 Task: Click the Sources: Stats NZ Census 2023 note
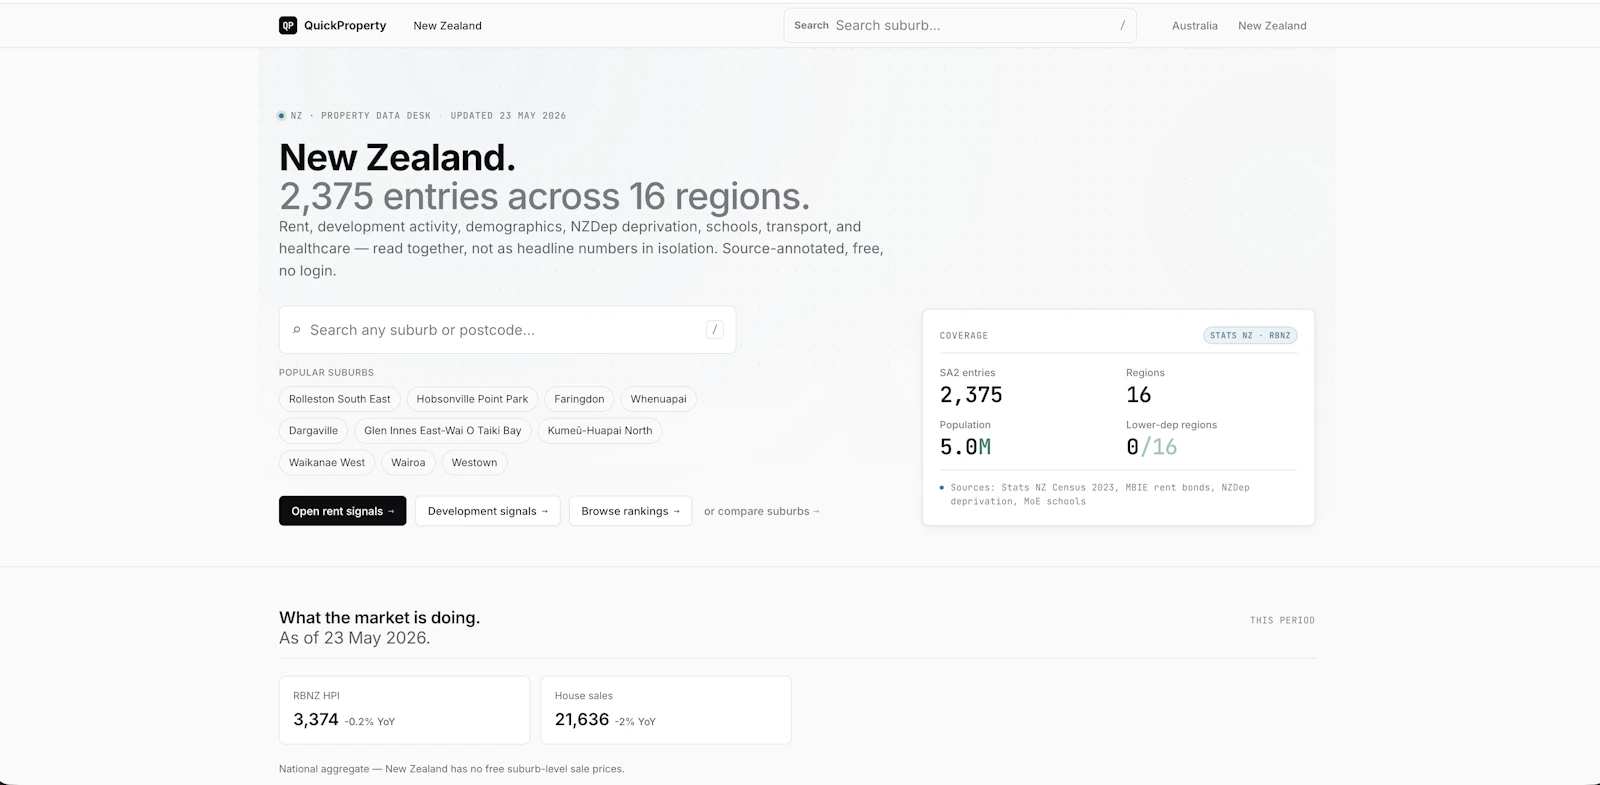pos(1100,494)
